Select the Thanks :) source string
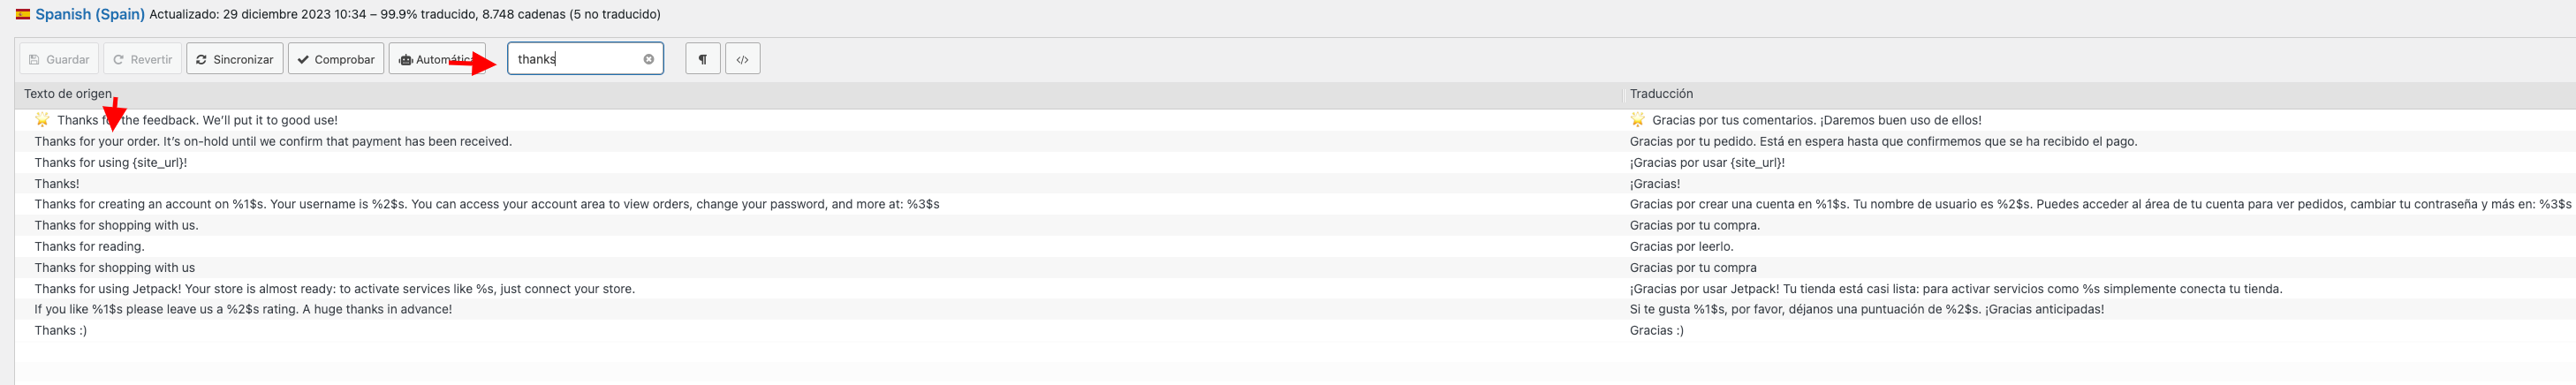Screen dimensions: 2576x385 coord(61,330)
